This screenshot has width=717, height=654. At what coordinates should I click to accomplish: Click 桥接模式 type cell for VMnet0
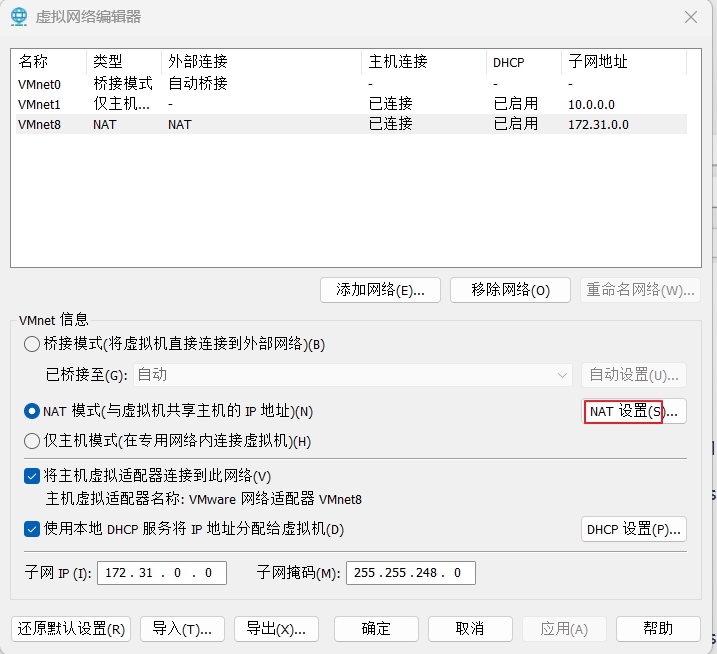[123, 84]
